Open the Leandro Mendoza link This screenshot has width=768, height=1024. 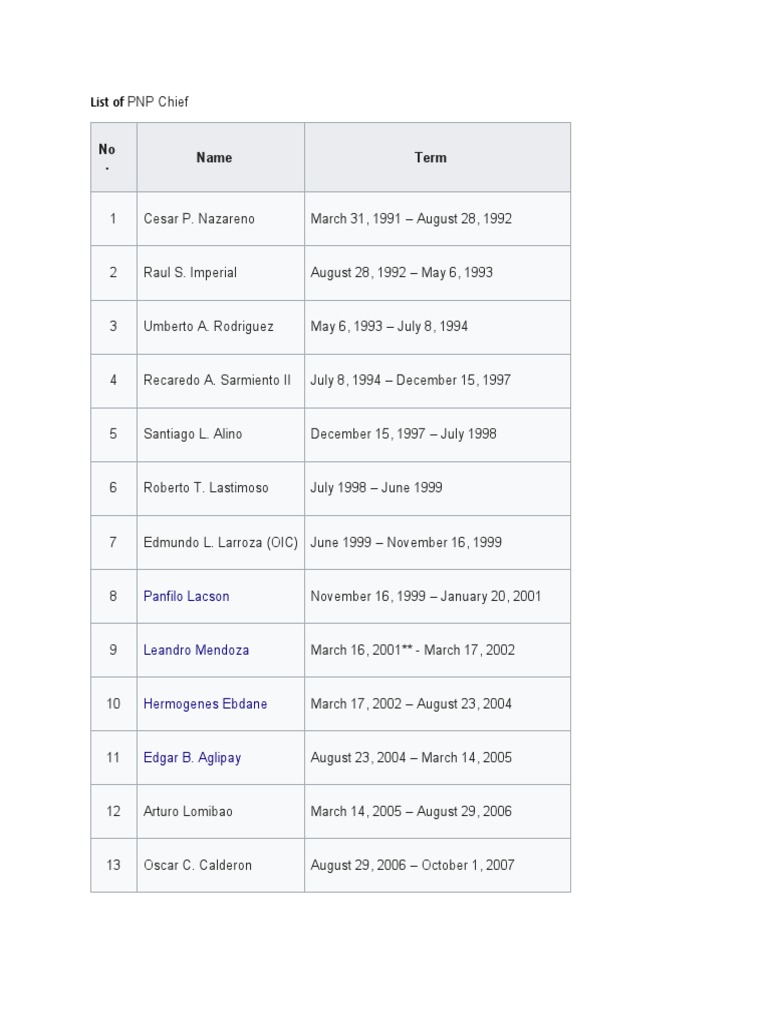point(196,650)
